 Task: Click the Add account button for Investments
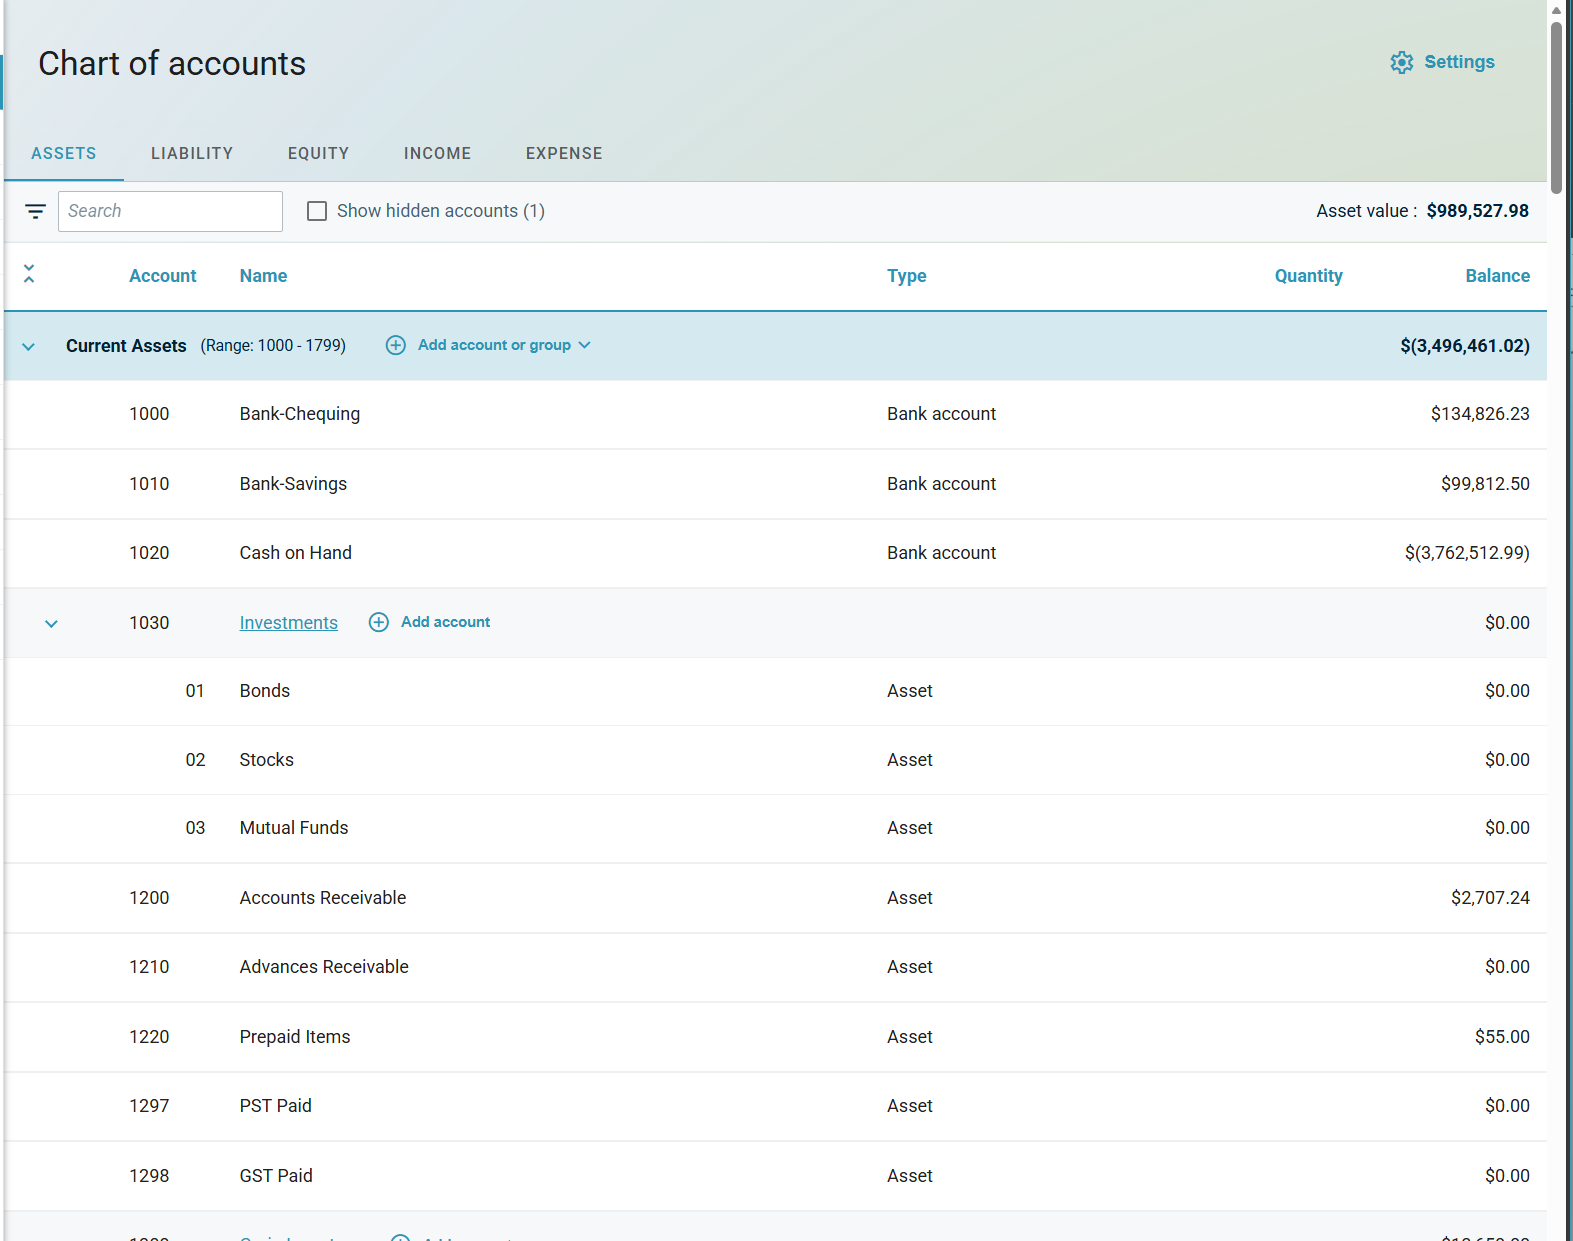point(445,622)
